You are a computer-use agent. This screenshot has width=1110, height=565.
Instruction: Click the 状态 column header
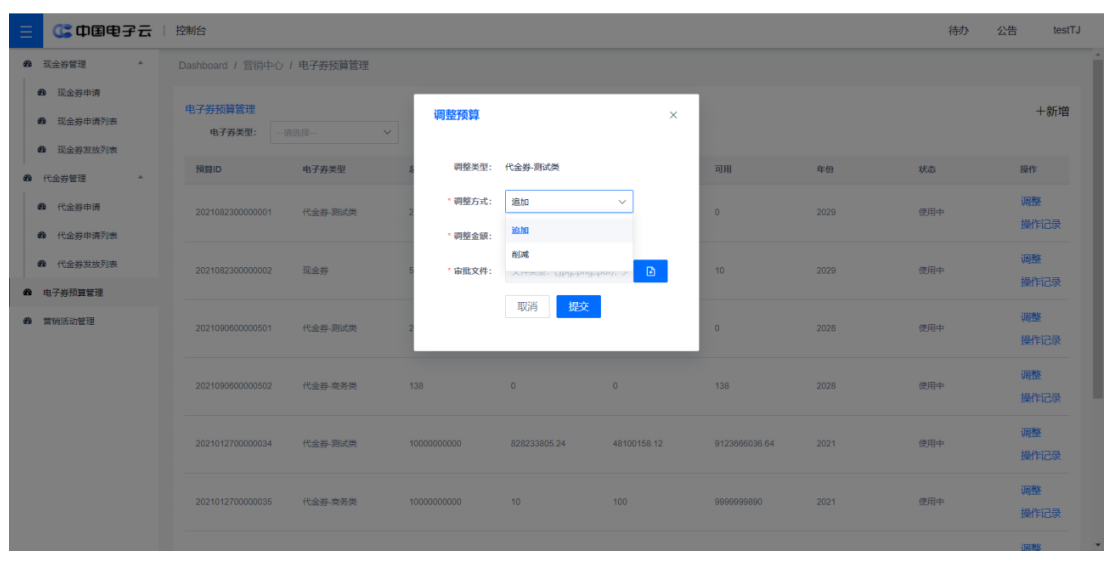(x=927, y=170)
